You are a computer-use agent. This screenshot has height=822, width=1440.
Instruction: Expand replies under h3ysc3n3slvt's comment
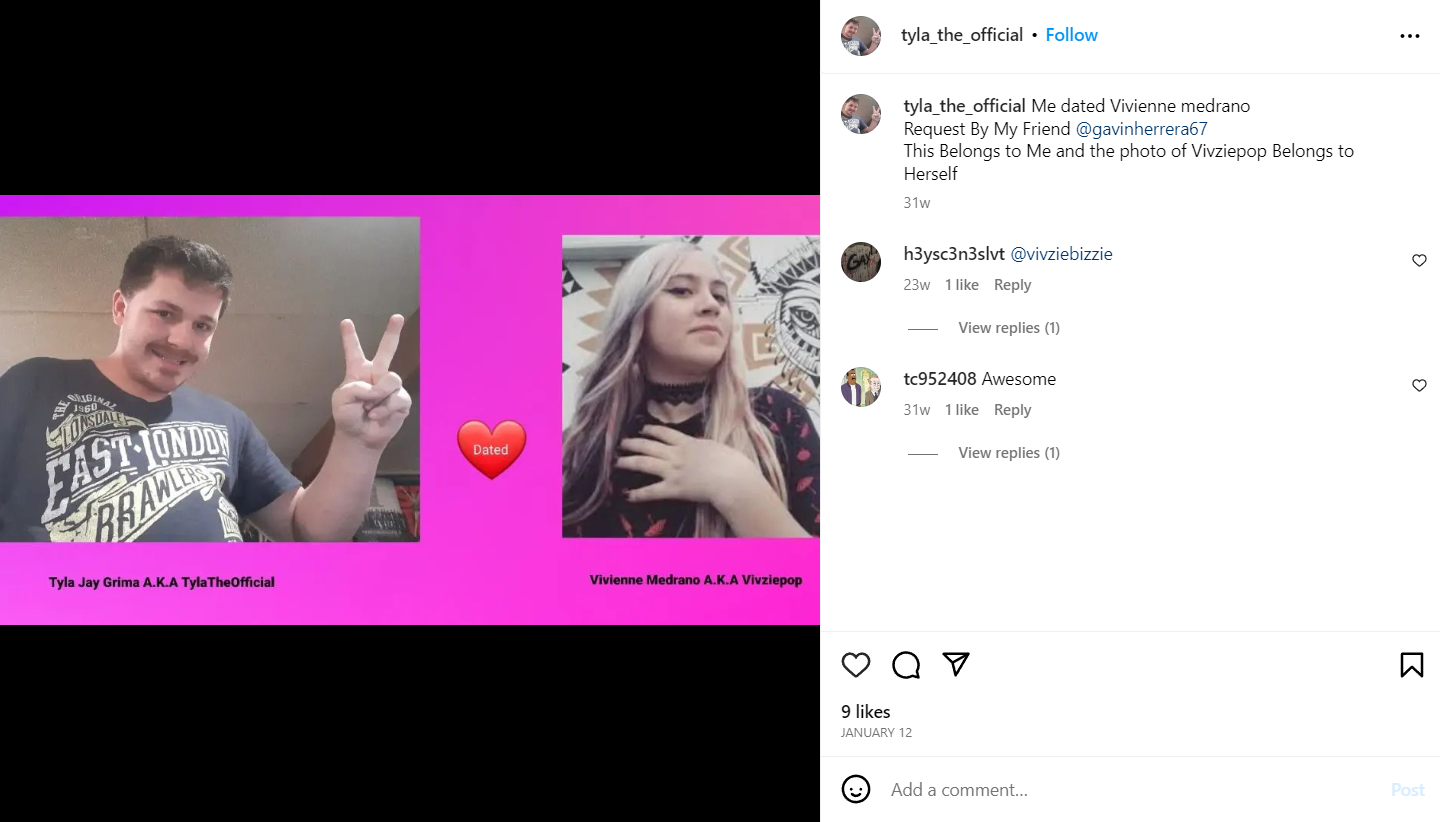[x=1009, y=328]
